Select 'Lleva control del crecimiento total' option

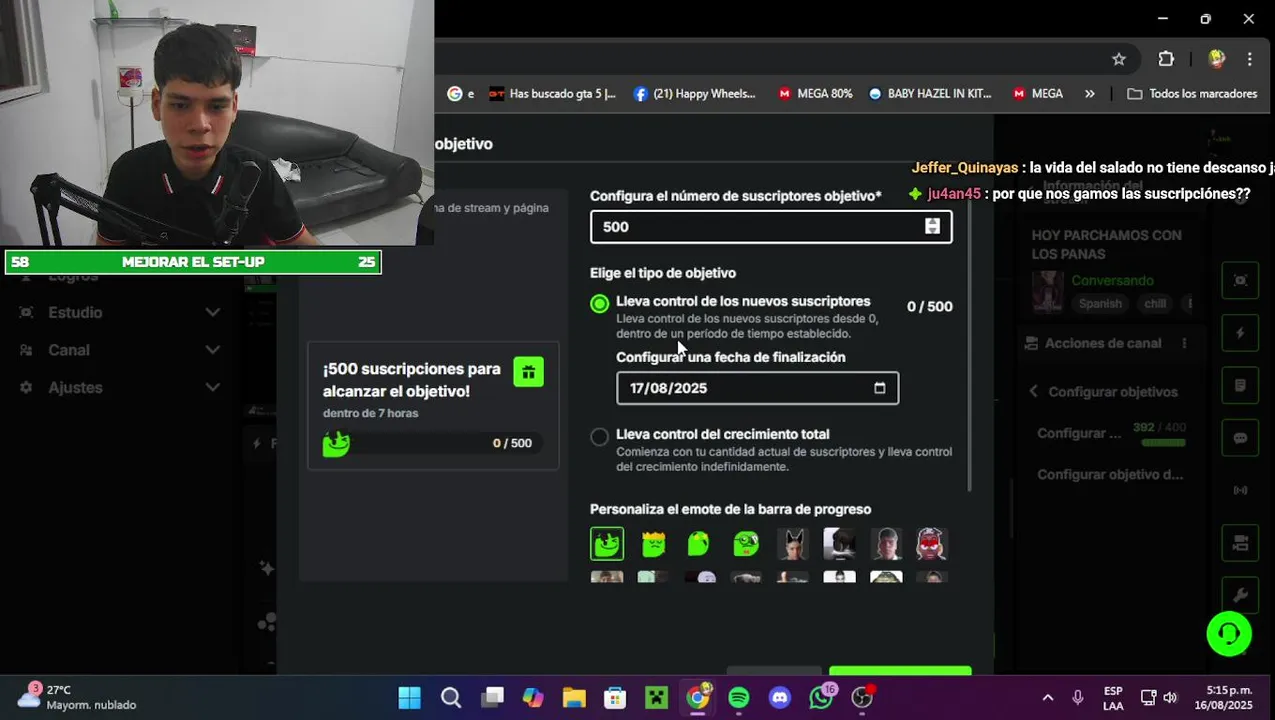coord(599,437)
